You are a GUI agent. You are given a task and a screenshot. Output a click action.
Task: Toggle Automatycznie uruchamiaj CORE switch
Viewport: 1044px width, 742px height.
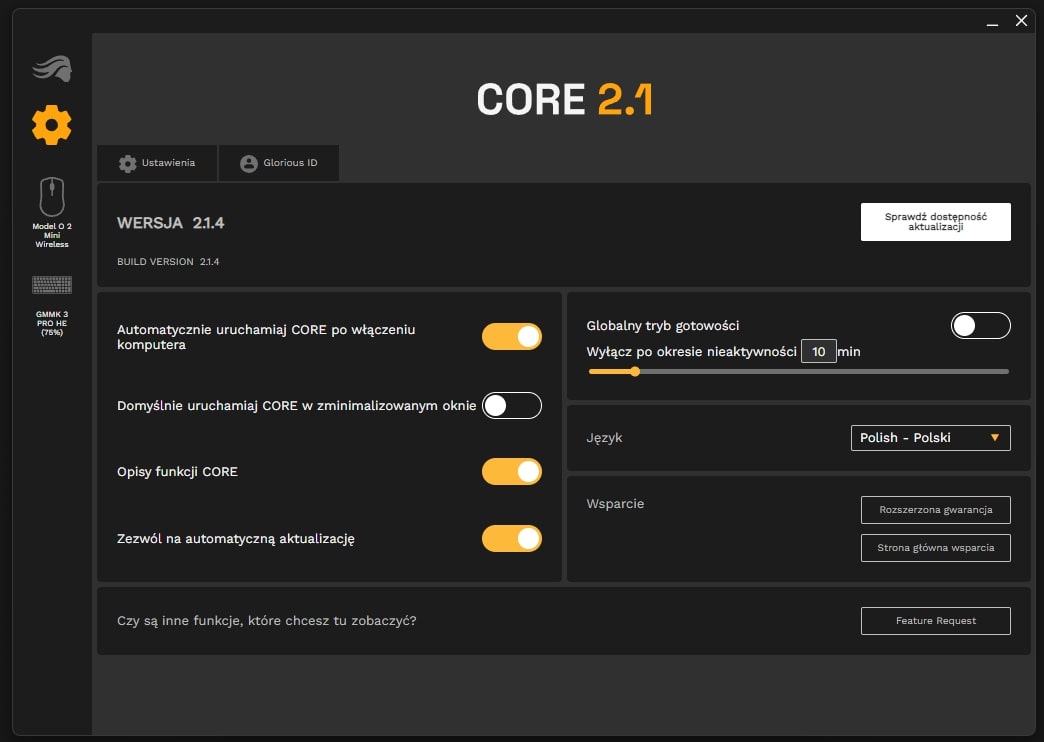511,336
